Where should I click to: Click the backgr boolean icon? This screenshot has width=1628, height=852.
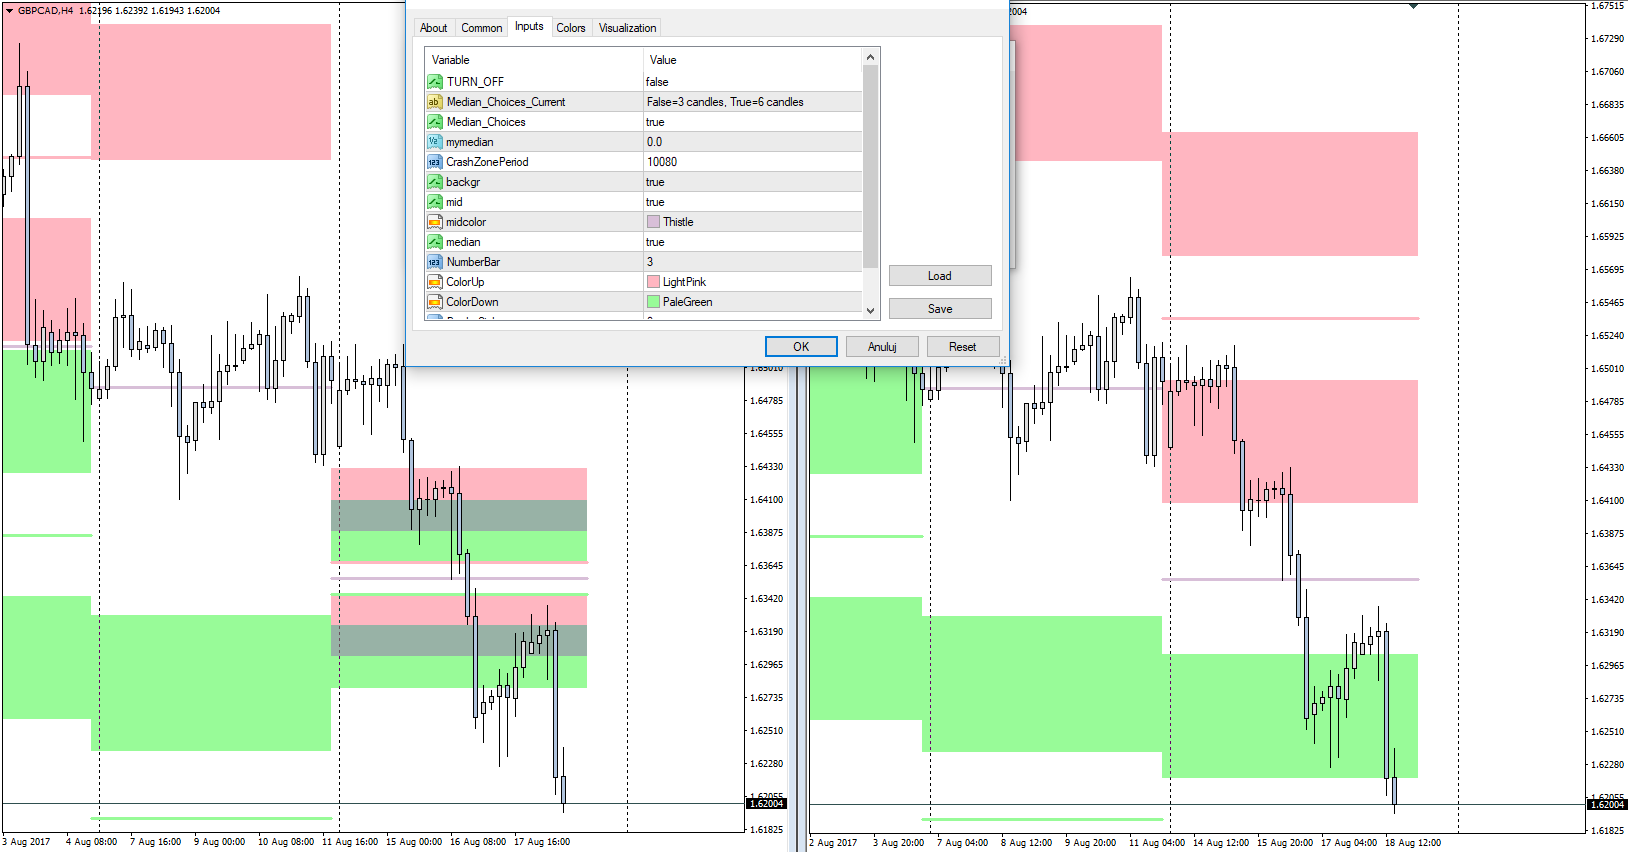(x=434, y=182)
